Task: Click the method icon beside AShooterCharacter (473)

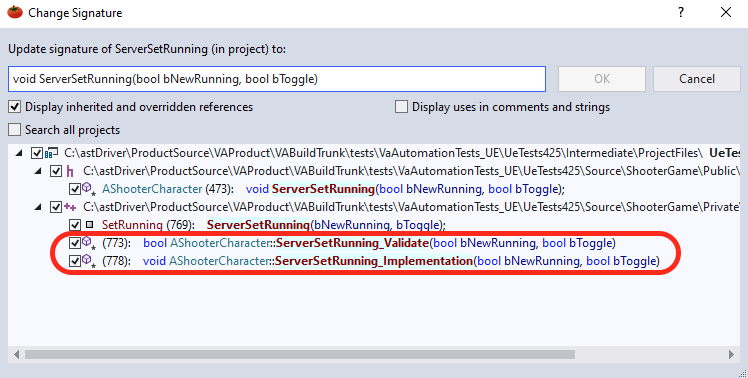Action: coord(89,189)
